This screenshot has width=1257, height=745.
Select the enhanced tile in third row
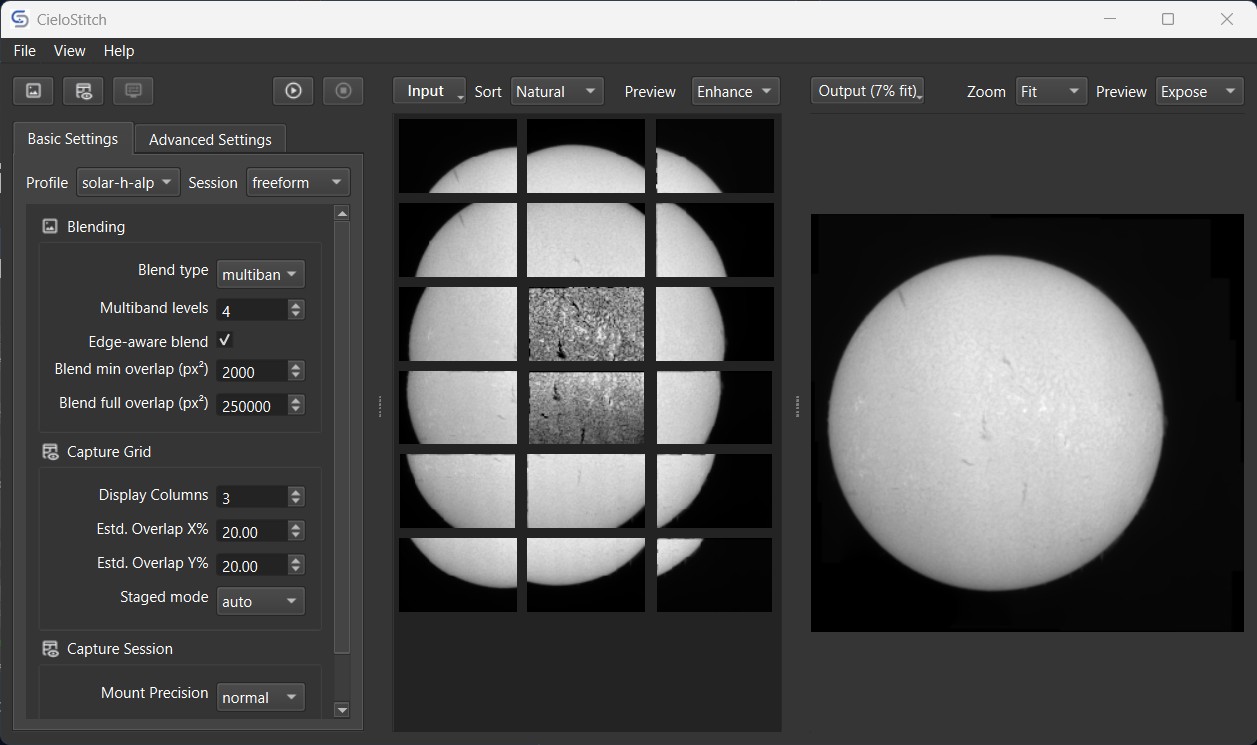point(586,324)
